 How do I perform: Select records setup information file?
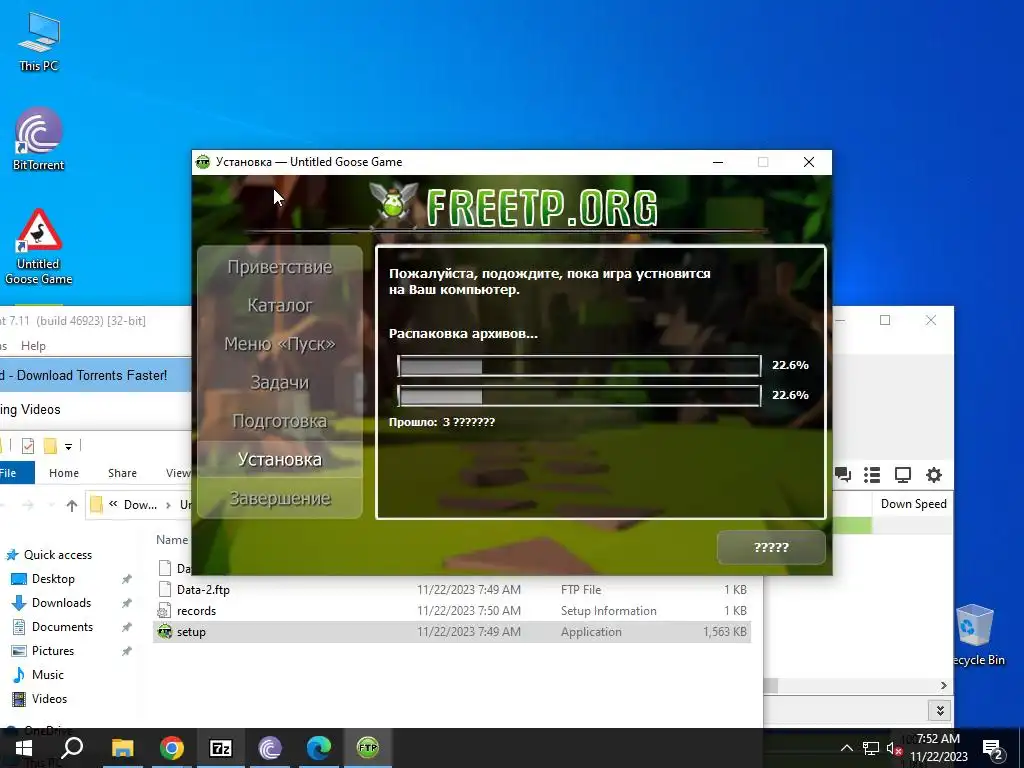pos(452,611)
